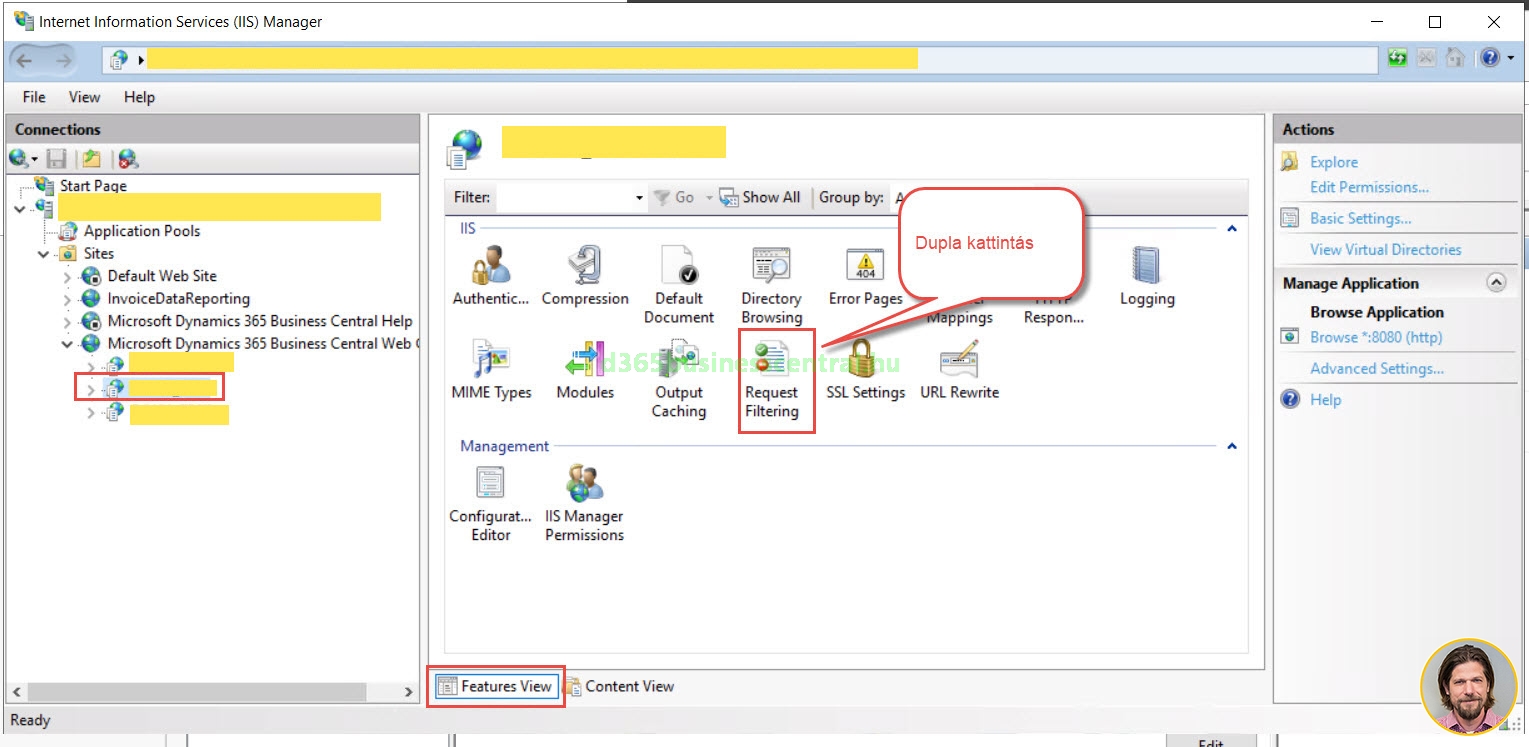Open the Logging feature icon

pos(1146,276)
